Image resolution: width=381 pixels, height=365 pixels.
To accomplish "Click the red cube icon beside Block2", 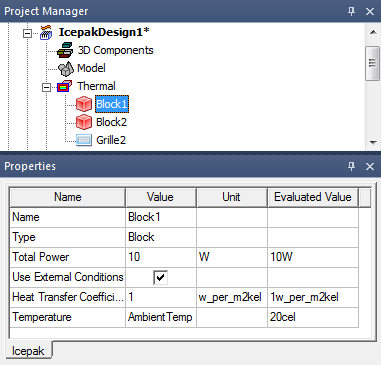I will click(x=84, y=122).
